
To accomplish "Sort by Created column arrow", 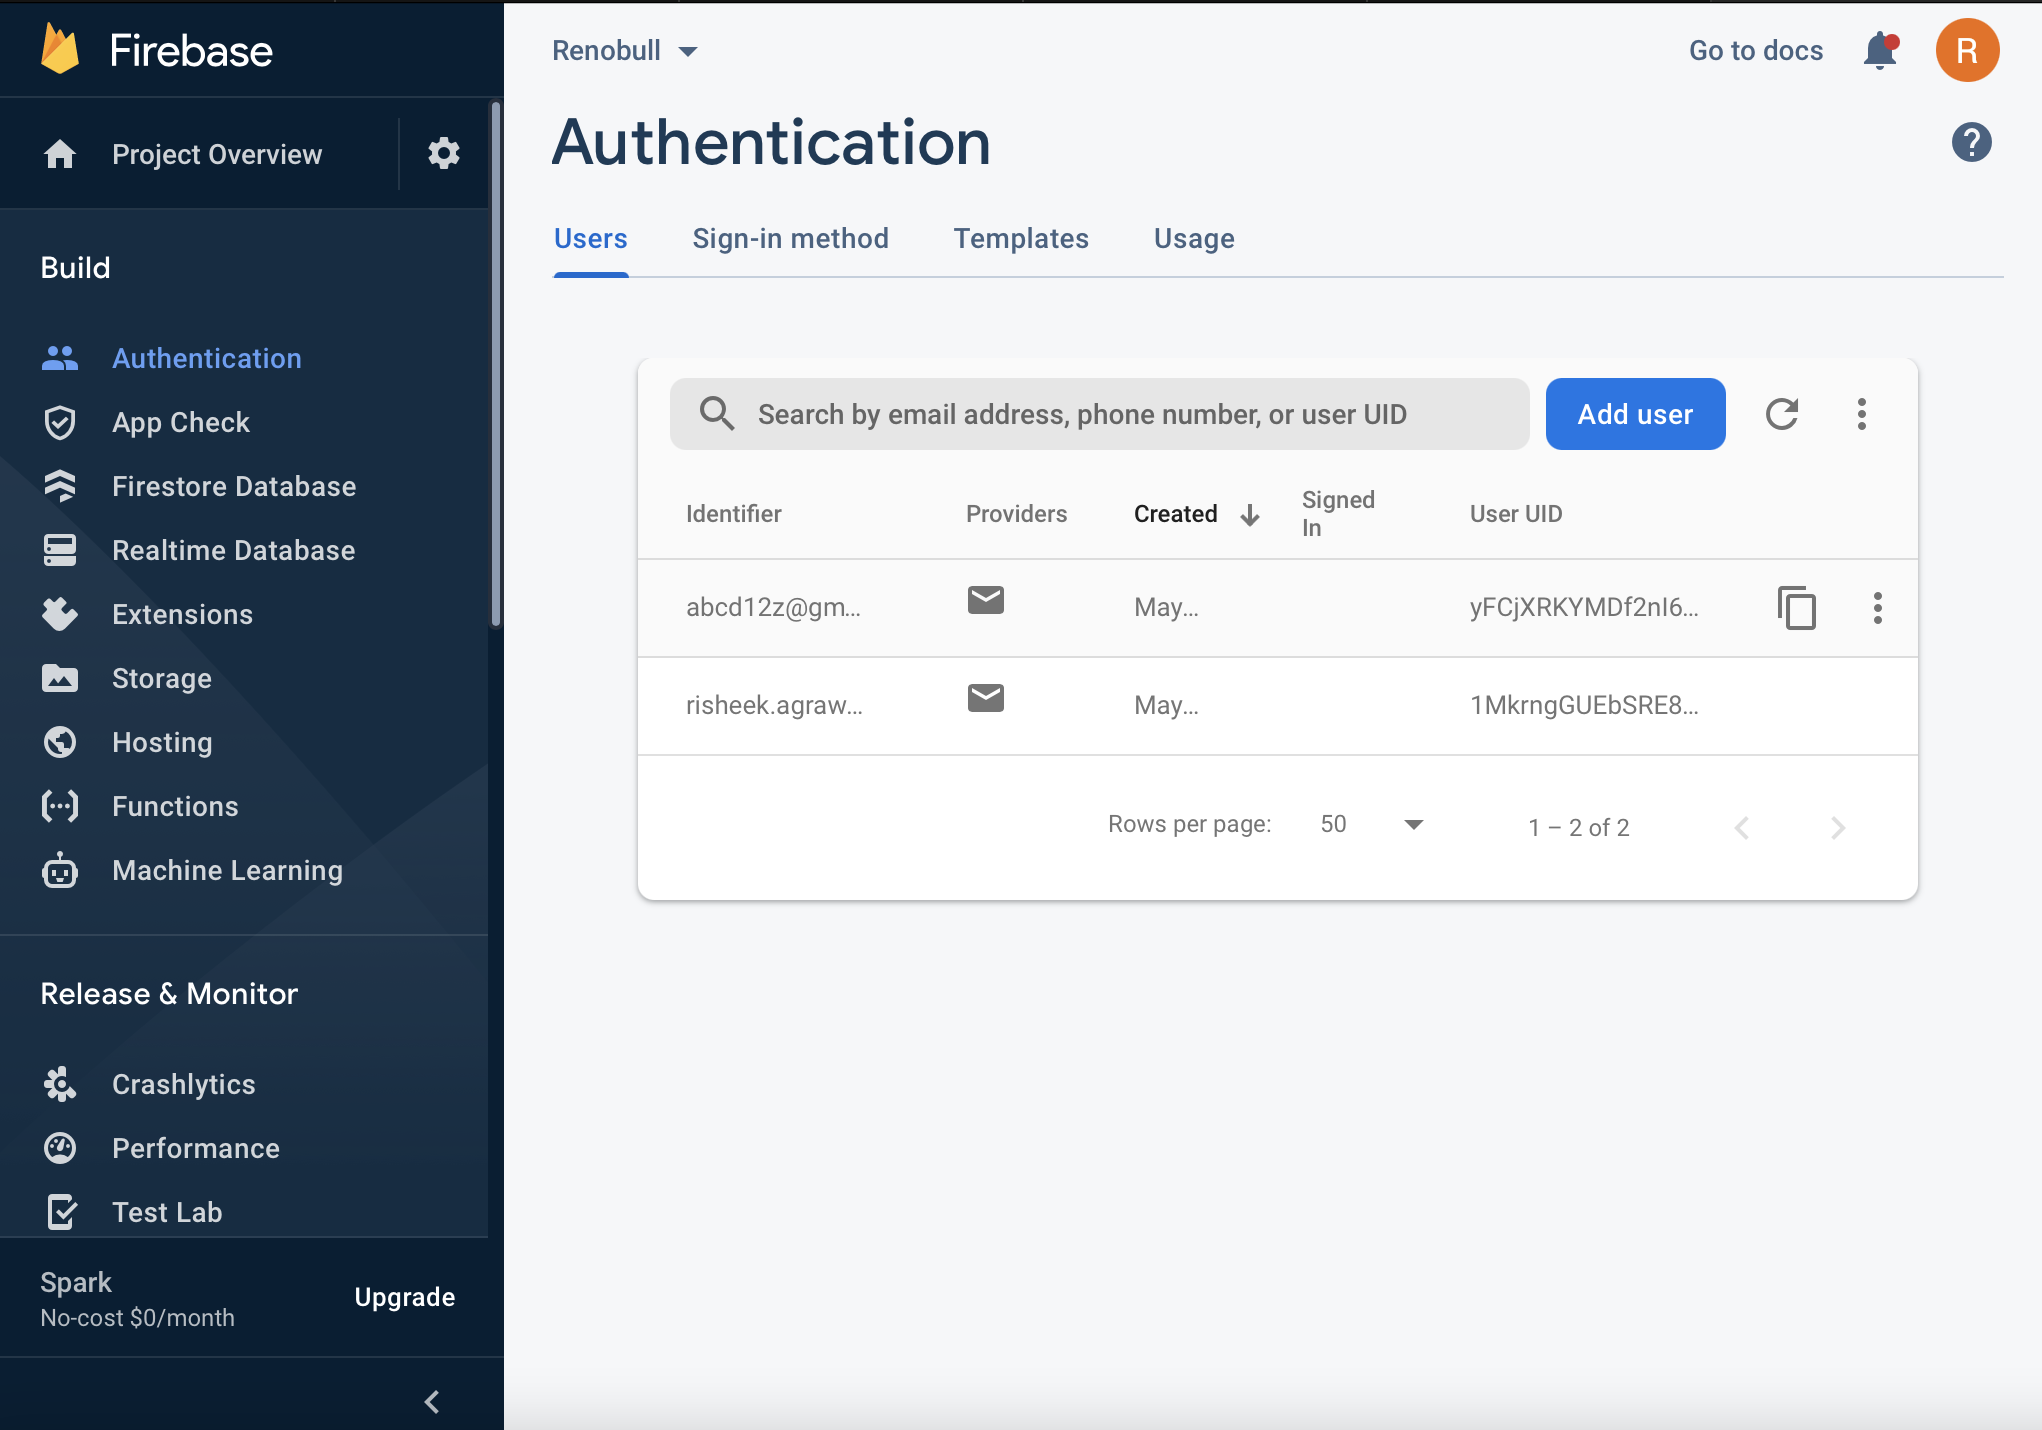I will coord(1250,514).
